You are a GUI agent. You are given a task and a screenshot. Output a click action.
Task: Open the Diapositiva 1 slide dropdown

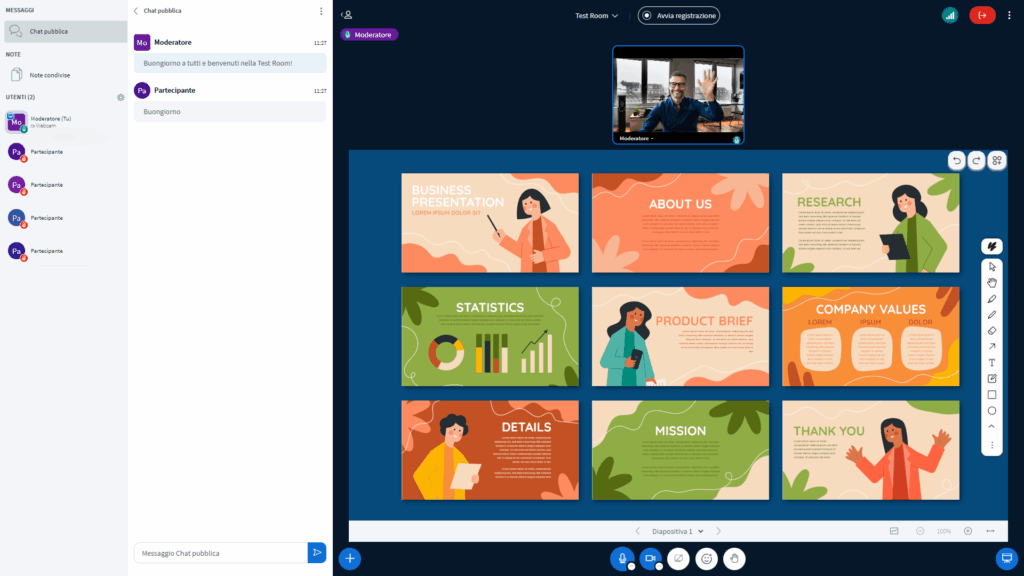678,531
